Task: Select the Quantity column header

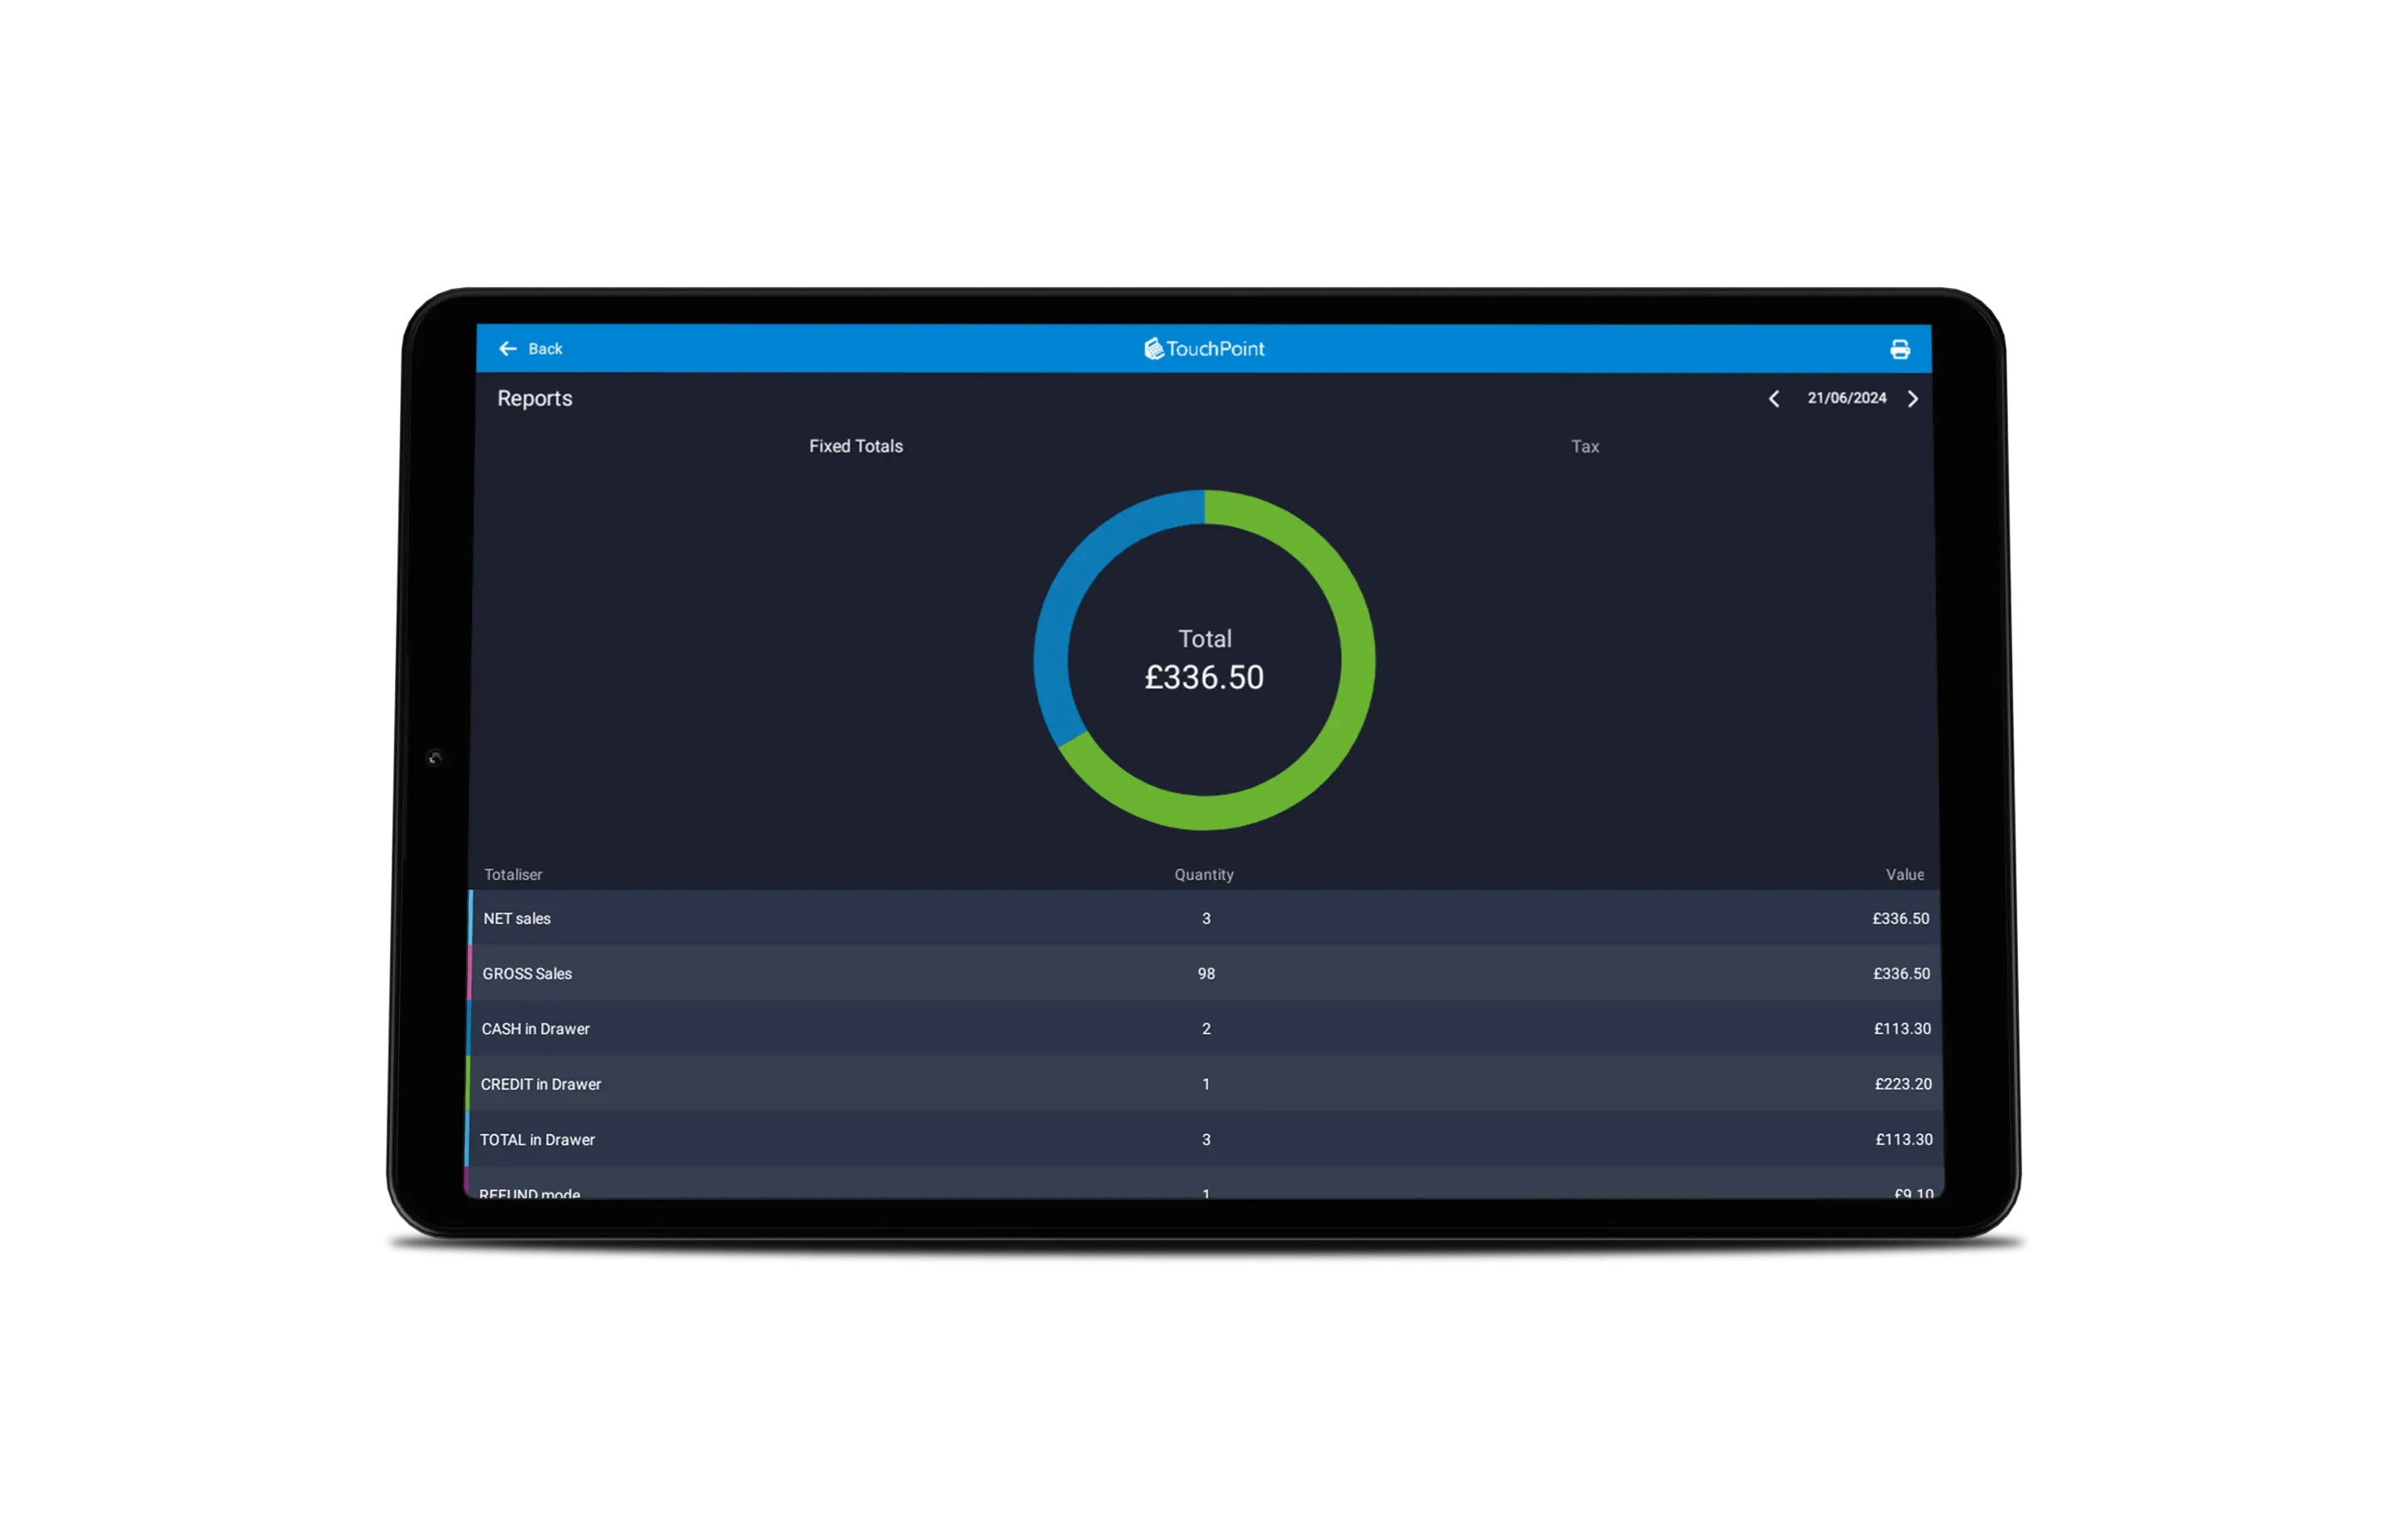Action: click(1204, 873)
